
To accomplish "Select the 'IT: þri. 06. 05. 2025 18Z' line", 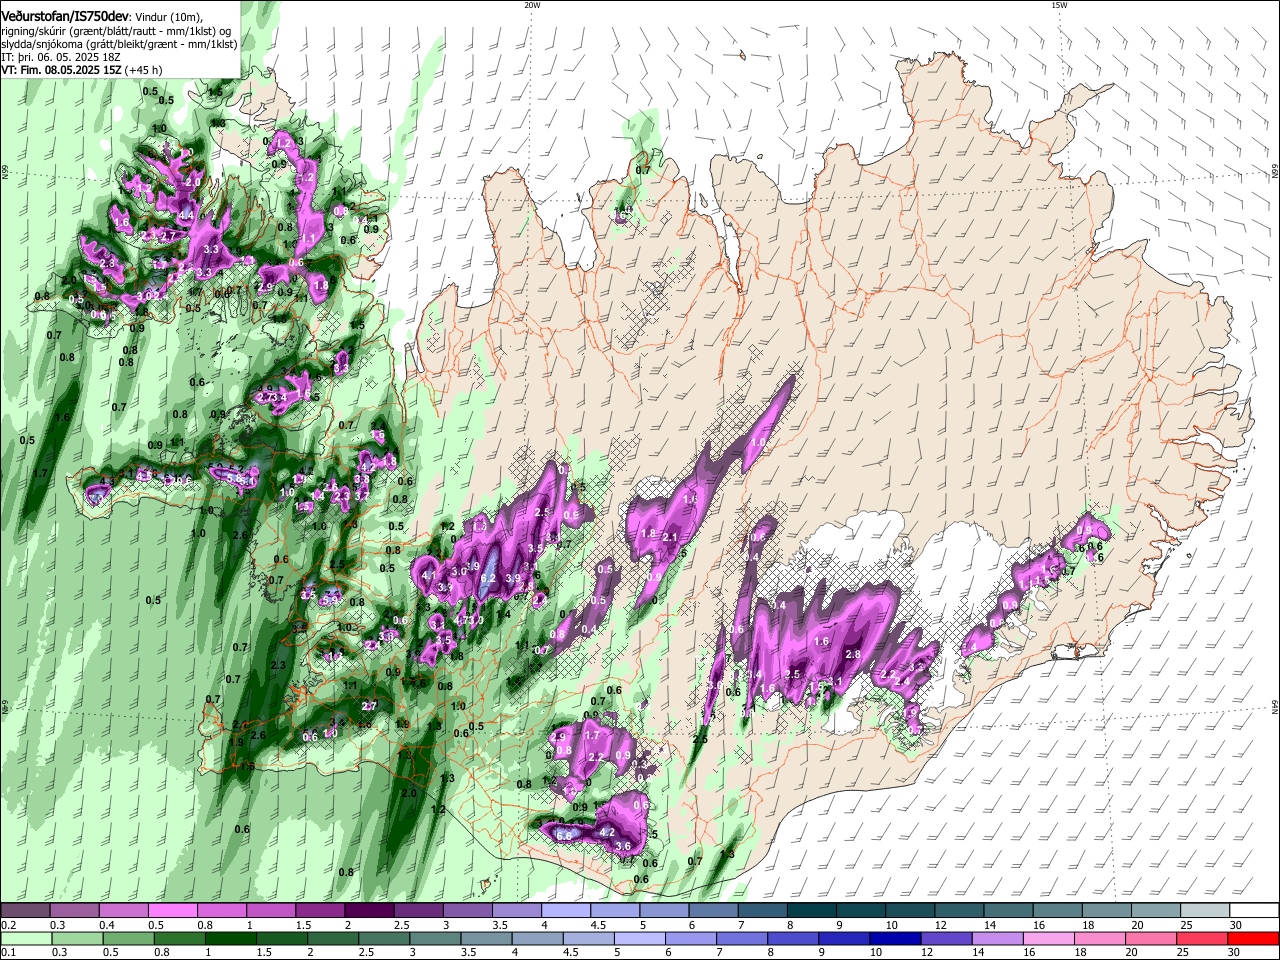I will tap(61, 58).
